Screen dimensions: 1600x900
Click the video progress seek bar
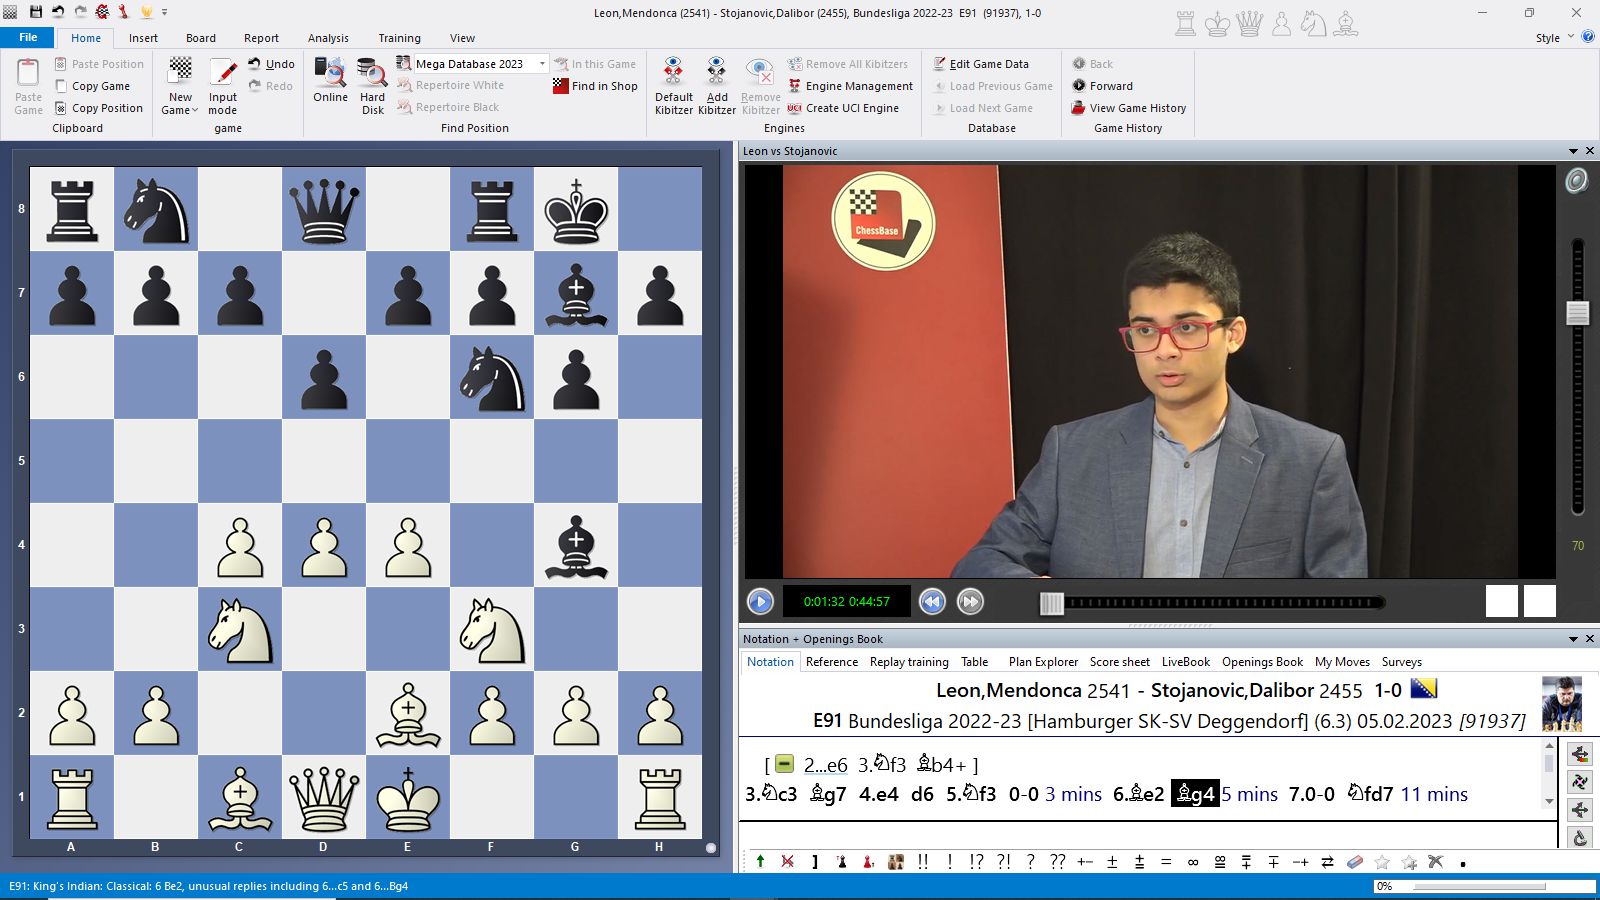pyautogui.click(x=1220, y=602)
